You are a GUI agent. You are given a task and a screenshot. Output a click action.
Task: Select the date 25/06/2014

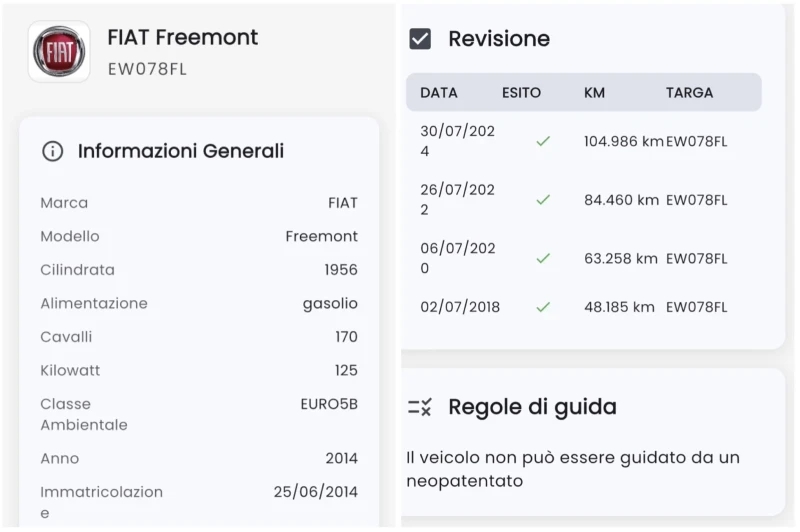(316, 492)
